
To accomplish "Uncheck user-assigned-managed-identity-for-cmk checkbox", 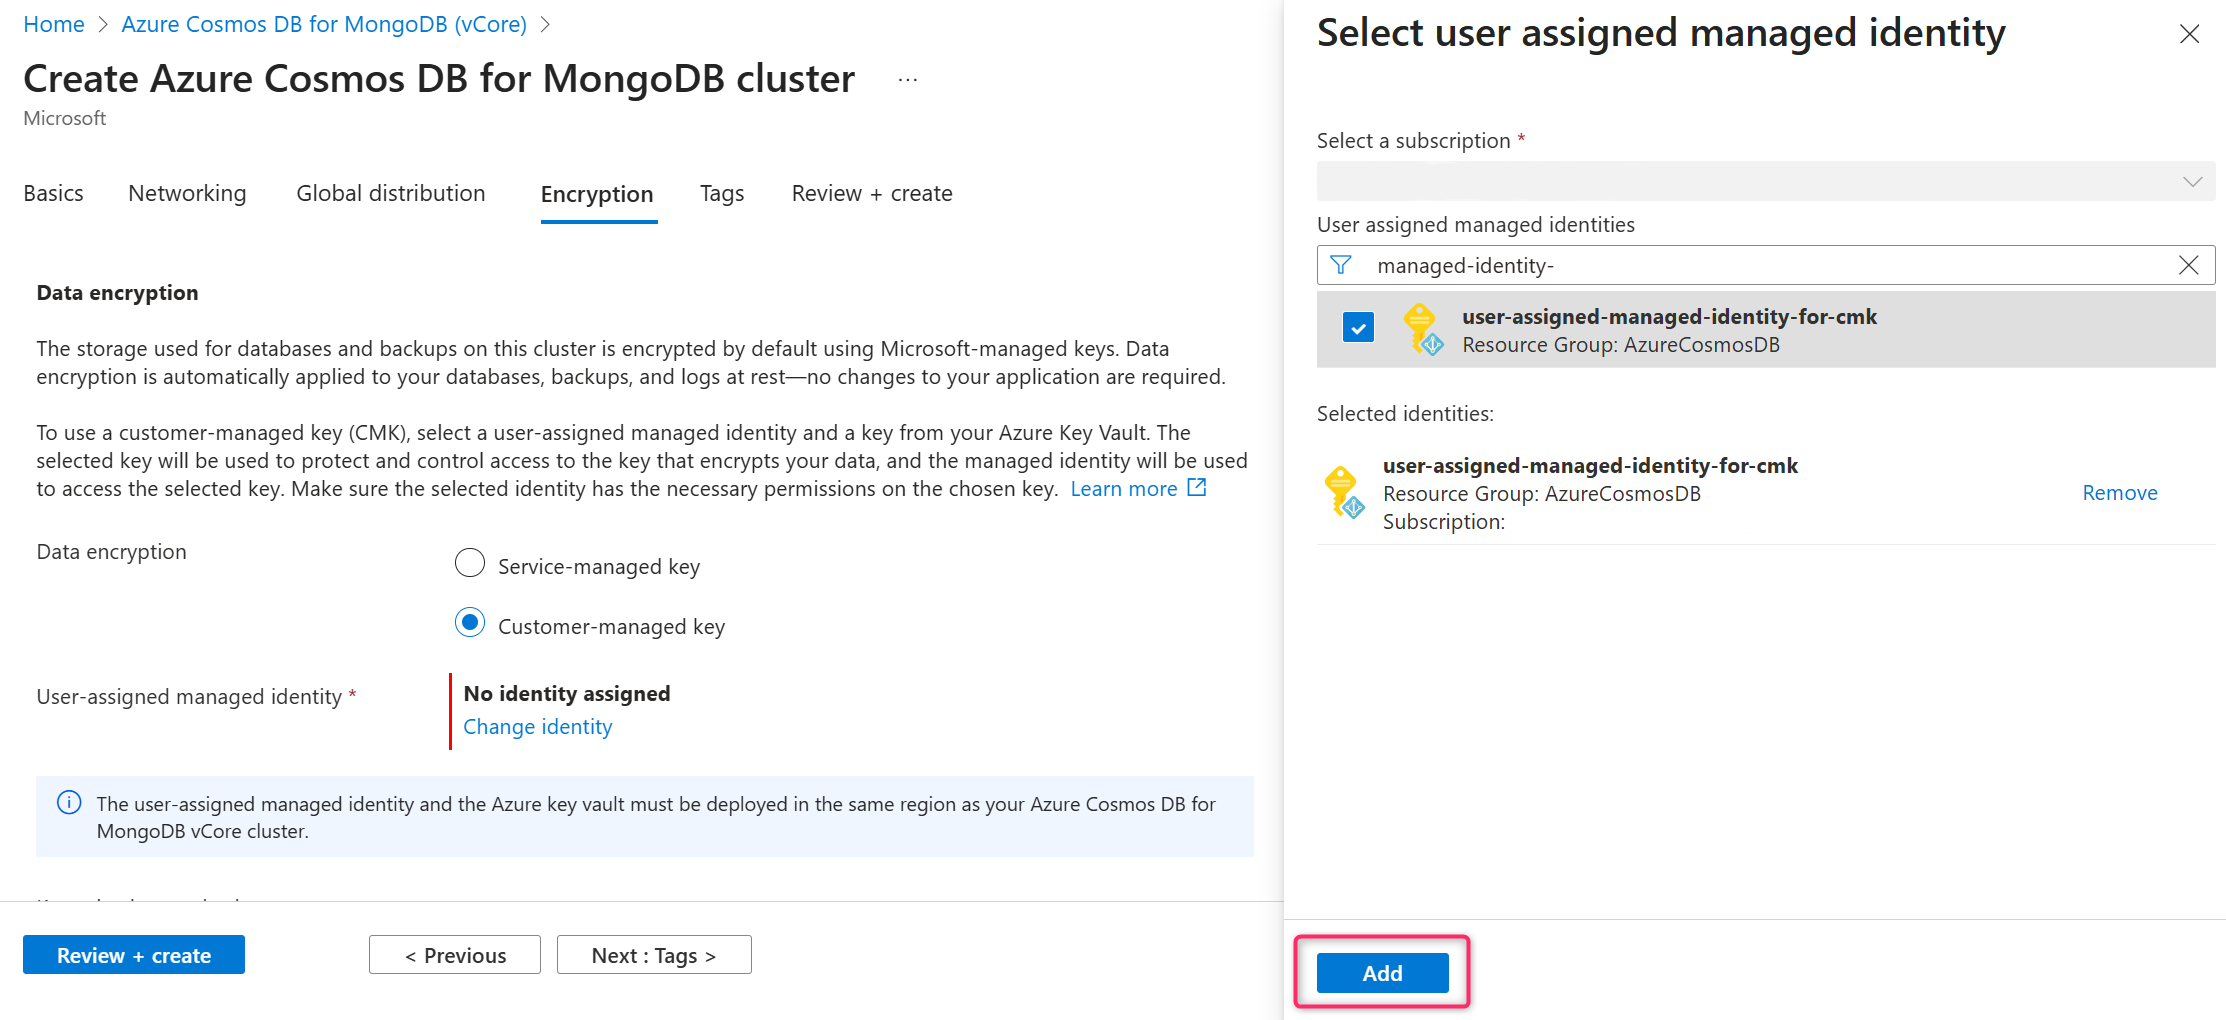I will coord(1358,327).
